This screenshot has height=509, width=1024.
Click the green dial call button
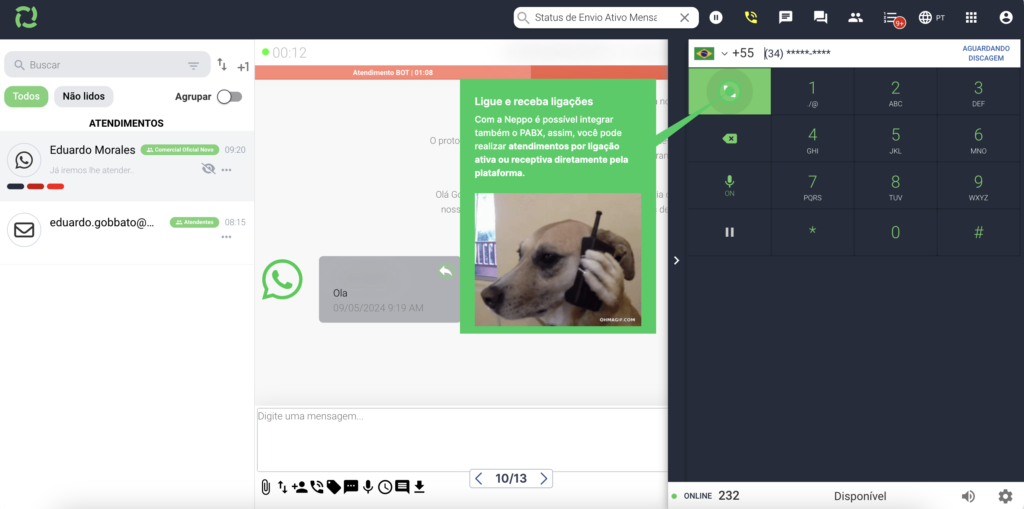point(729,92)
